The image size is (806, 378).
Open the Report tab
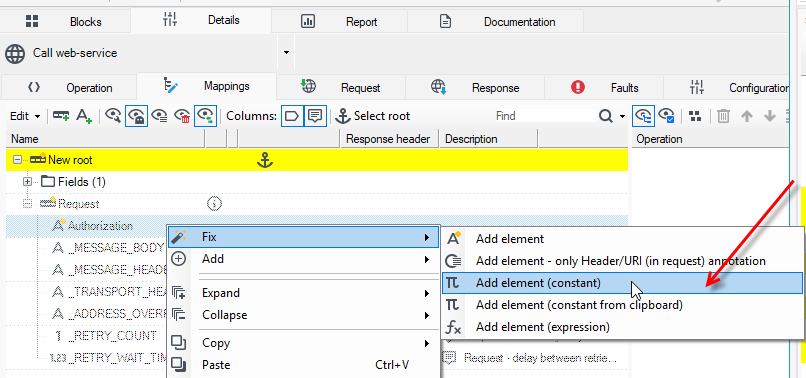tap(339, 22)
